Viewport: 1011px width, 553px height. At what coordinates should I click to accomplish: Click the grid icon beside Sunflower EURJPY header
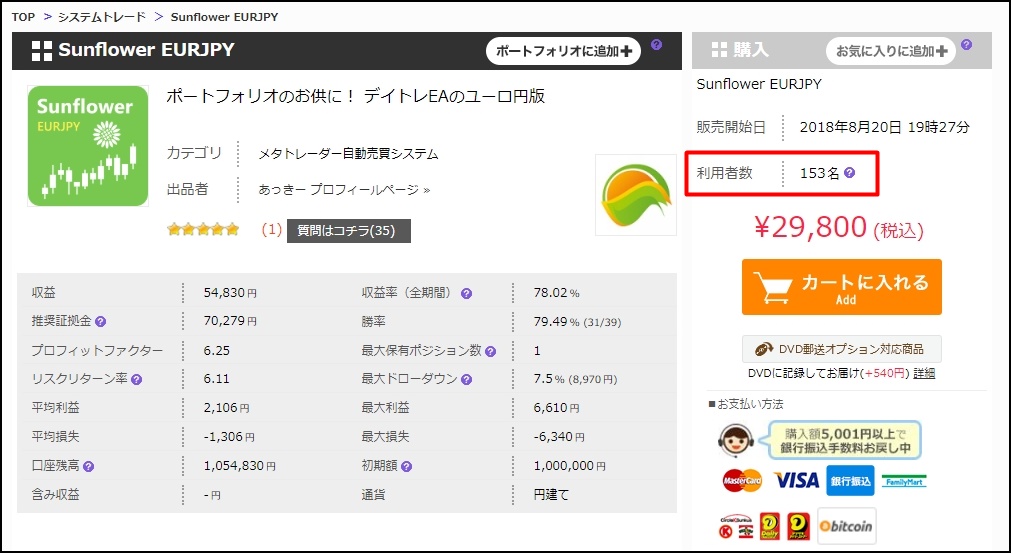click(x=41, y=50)
